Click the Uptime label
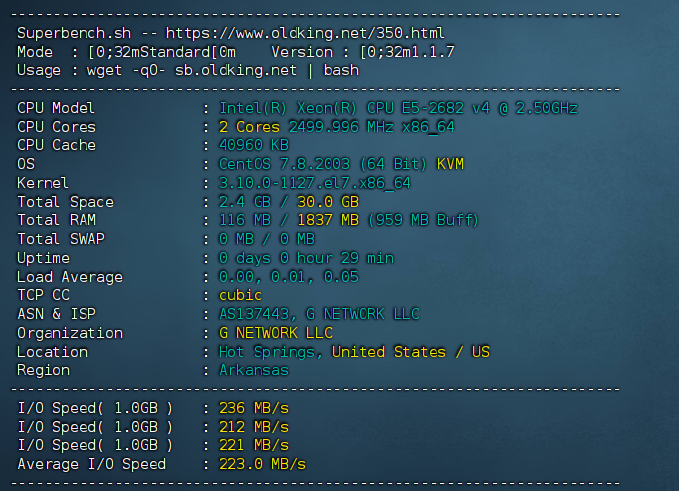The image size is (679, 491). click(x=43, y=258)
